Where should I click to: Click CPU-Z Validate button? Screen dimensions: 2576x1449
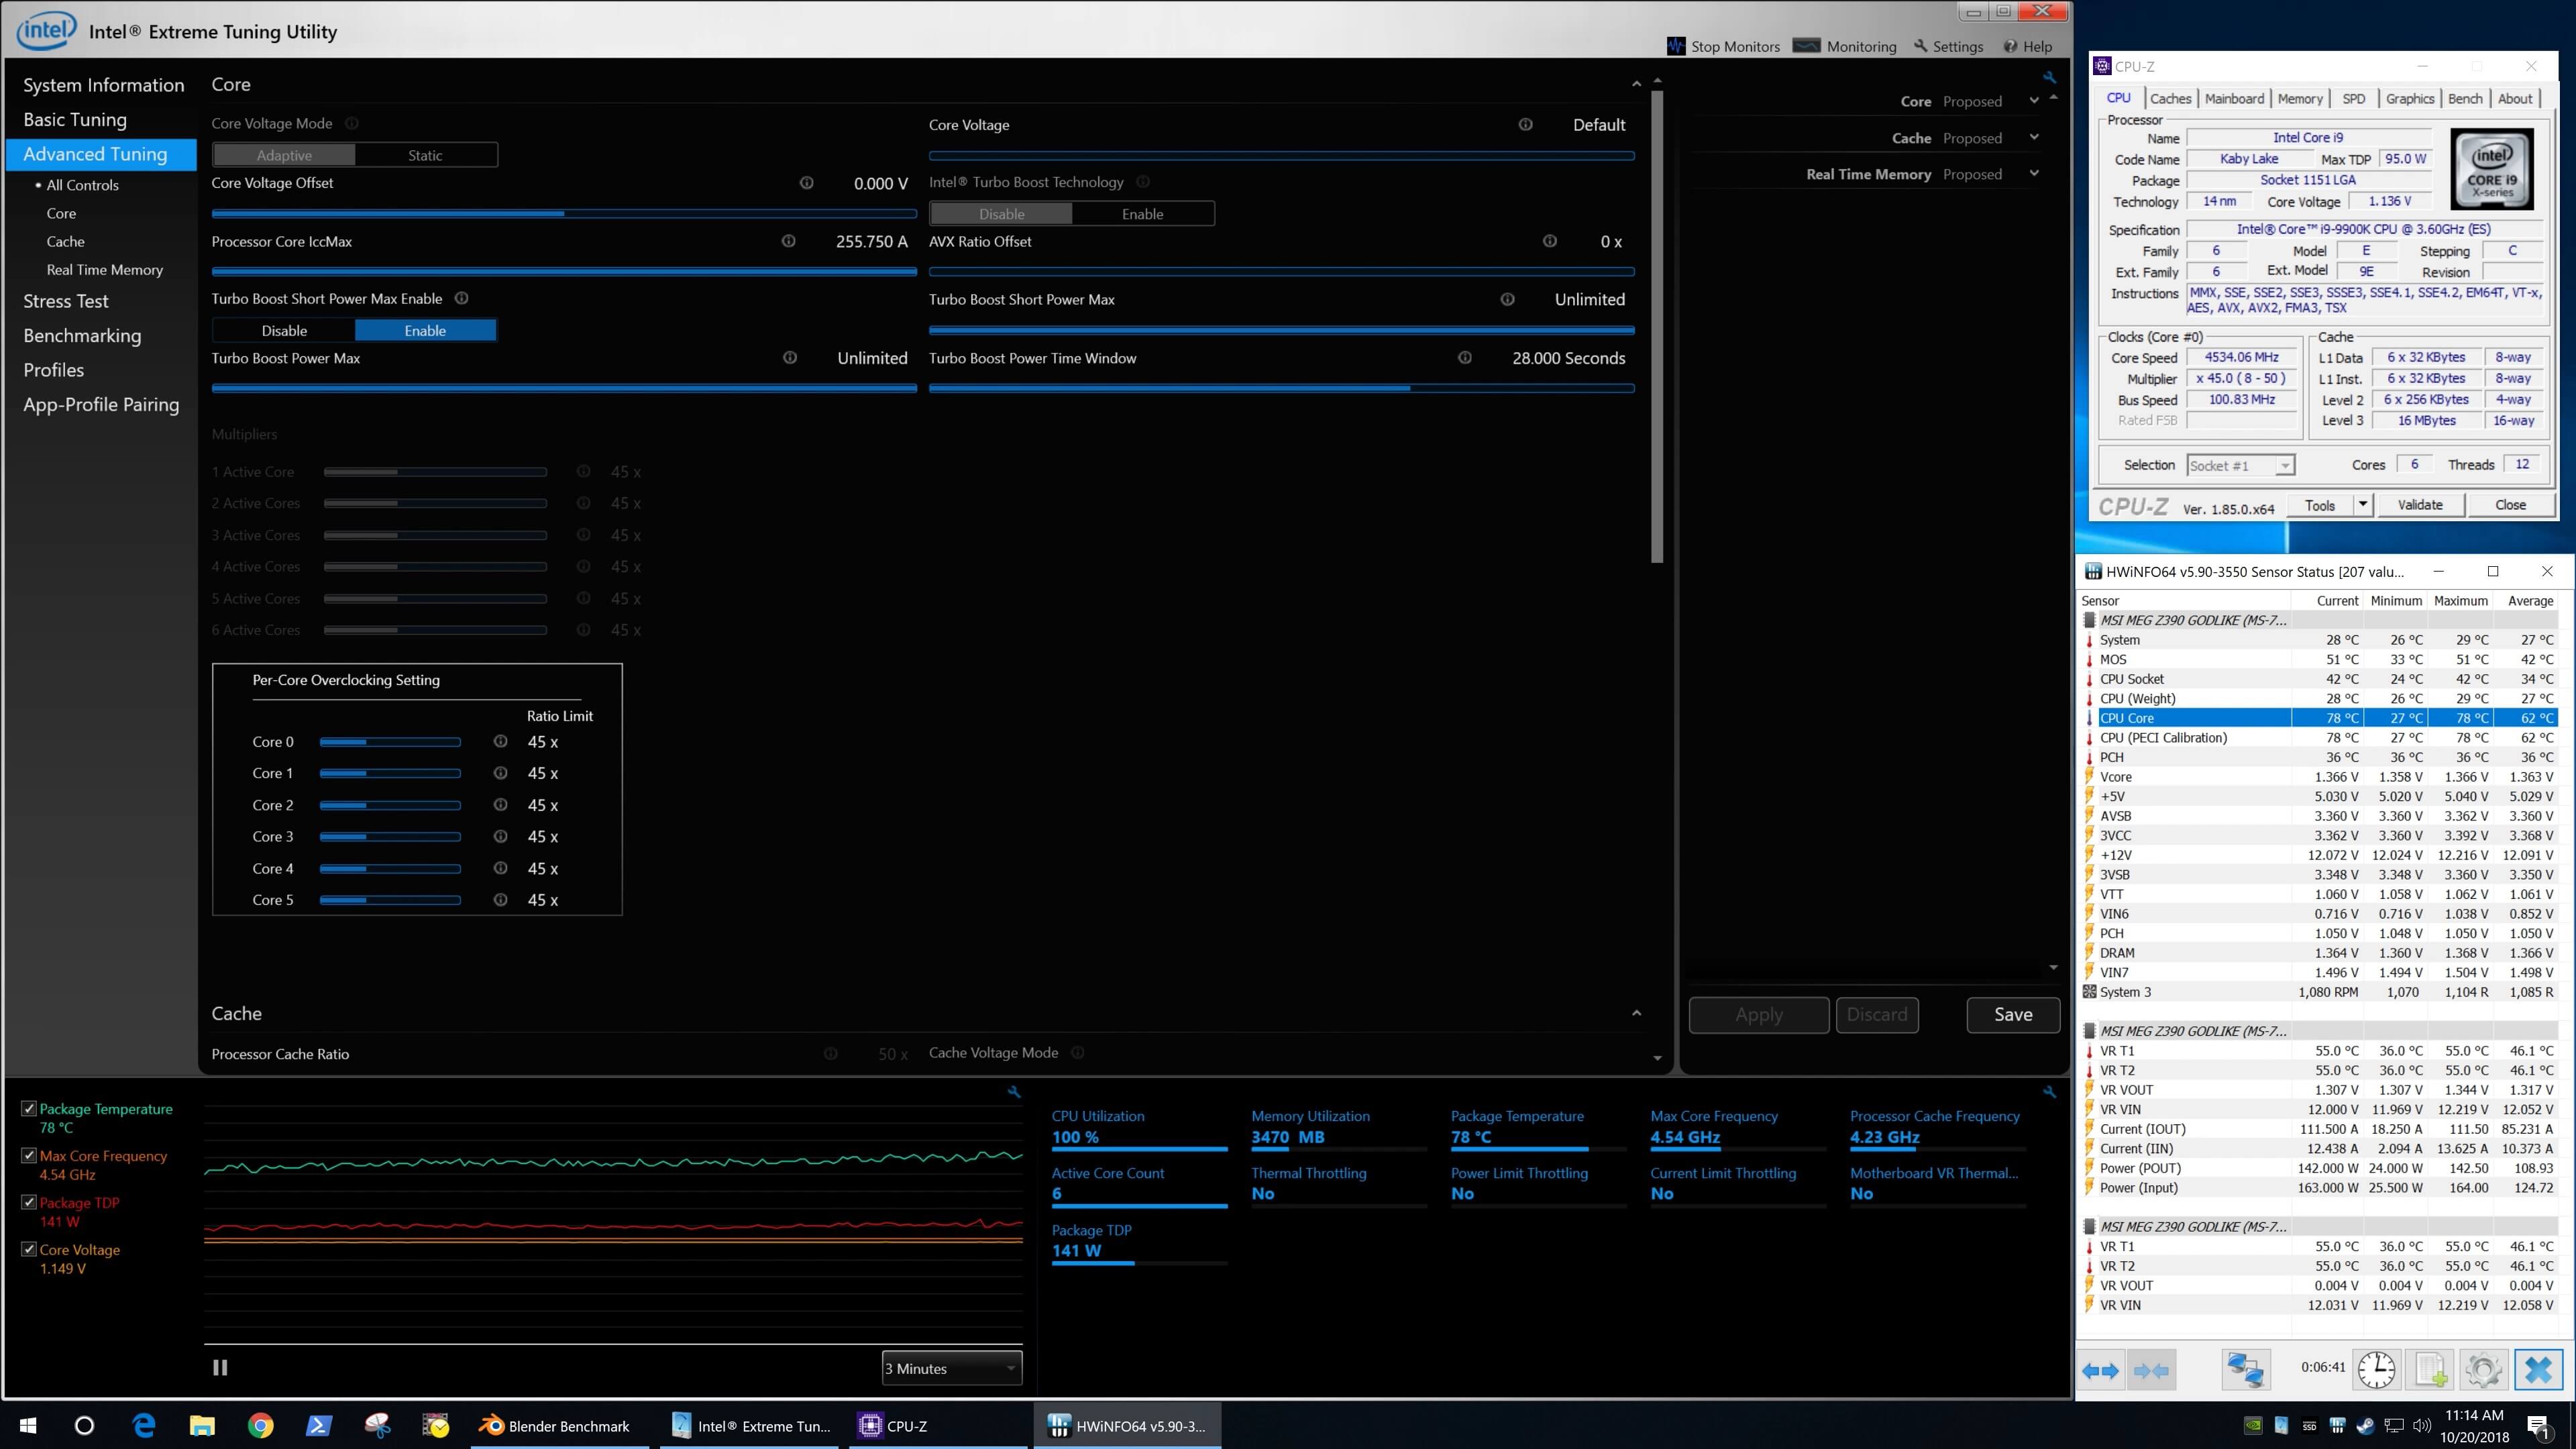[2419, 505]
